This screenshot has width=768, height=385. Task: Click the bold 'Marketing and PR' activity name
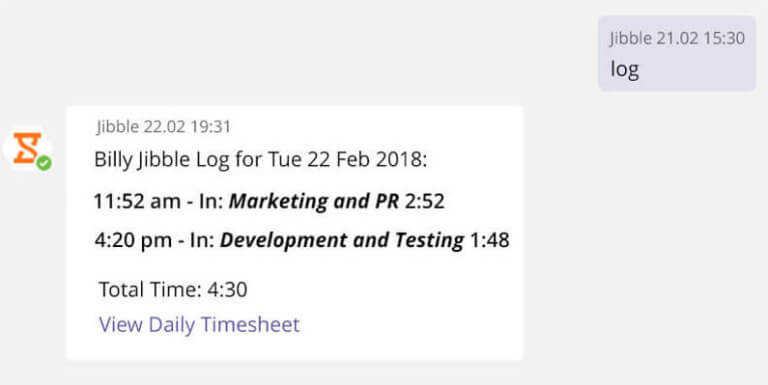(314, 201)
